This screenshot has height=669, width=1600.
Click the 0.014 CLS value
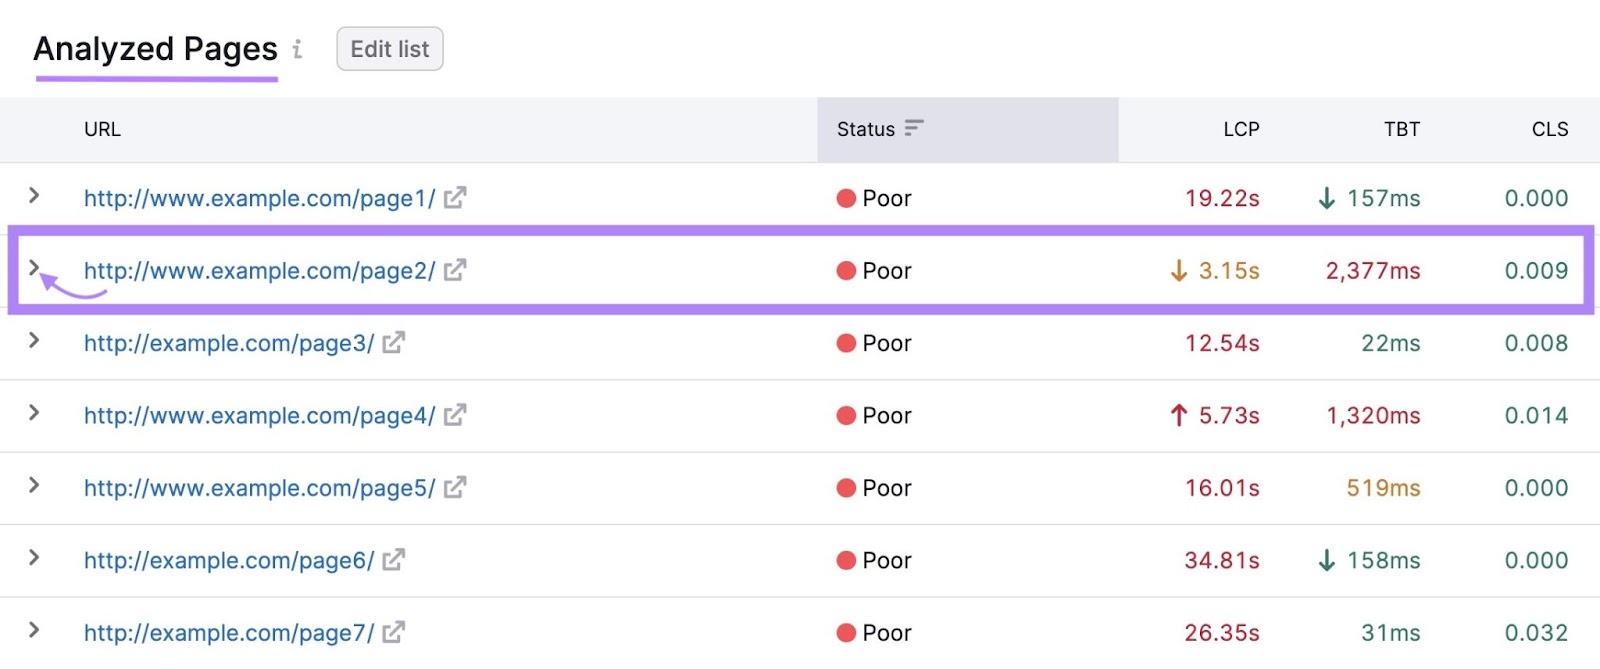coord(1536,416)
